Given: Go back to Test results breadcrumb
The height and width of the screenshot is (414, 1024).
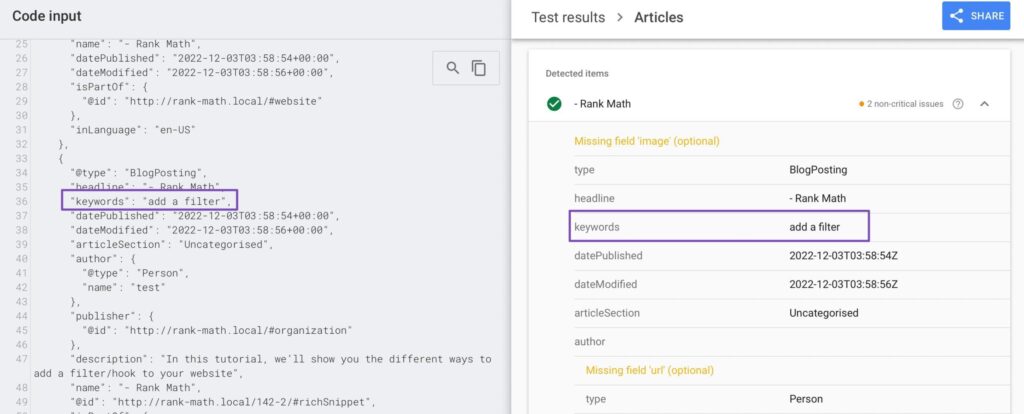Looking at the screenshot, I should 568,17.
